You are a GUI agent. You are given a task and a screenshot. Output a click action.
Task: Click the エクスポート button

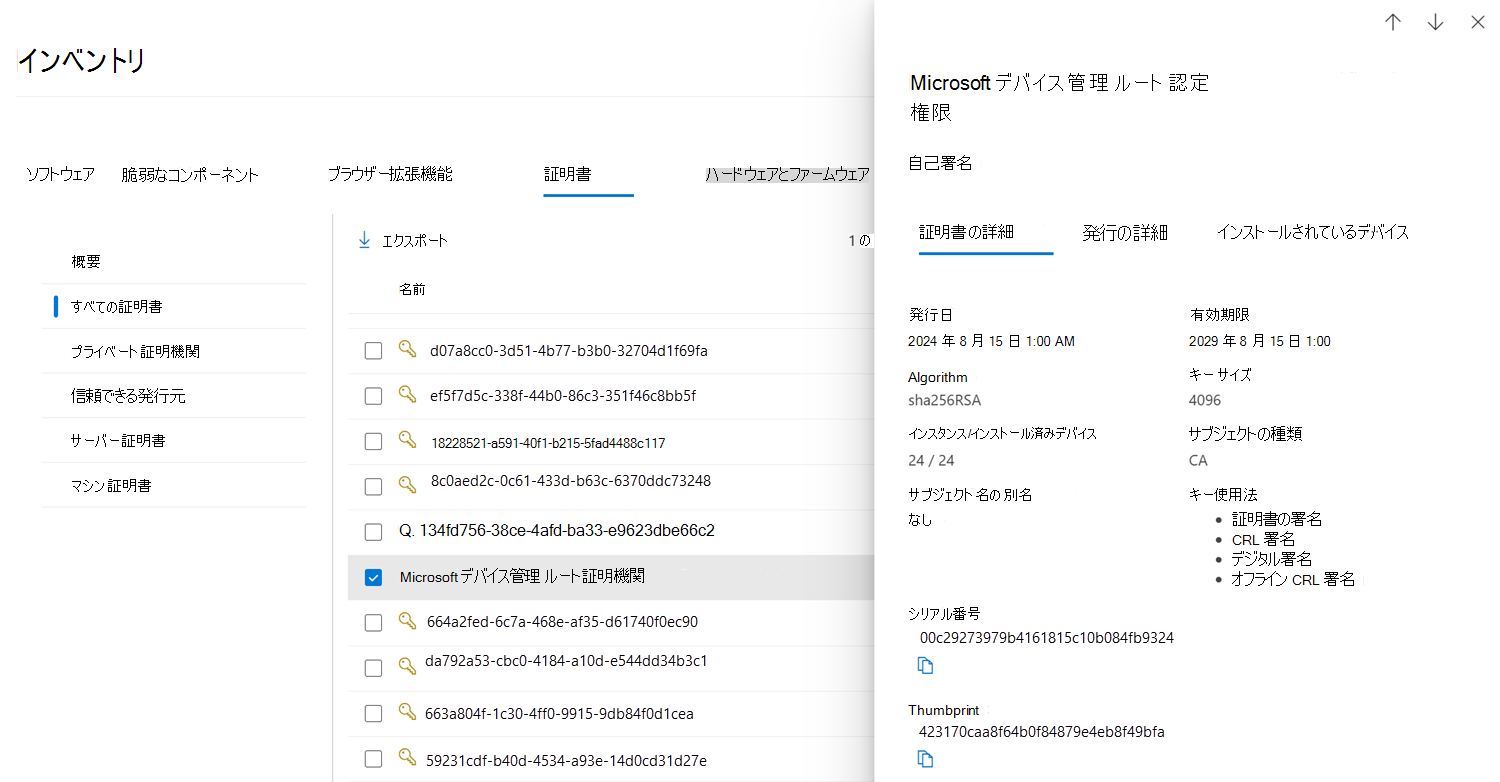(x=403, y=240)
